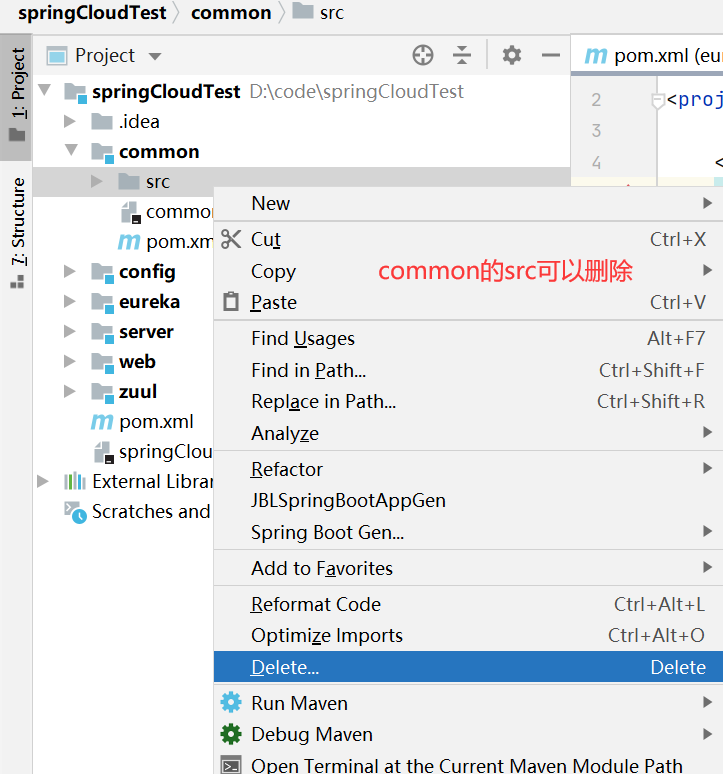The height and width of the screenshot is (774, 723).
Task: Click the Run Maven gear icon
Action: [x=230, y=702]
